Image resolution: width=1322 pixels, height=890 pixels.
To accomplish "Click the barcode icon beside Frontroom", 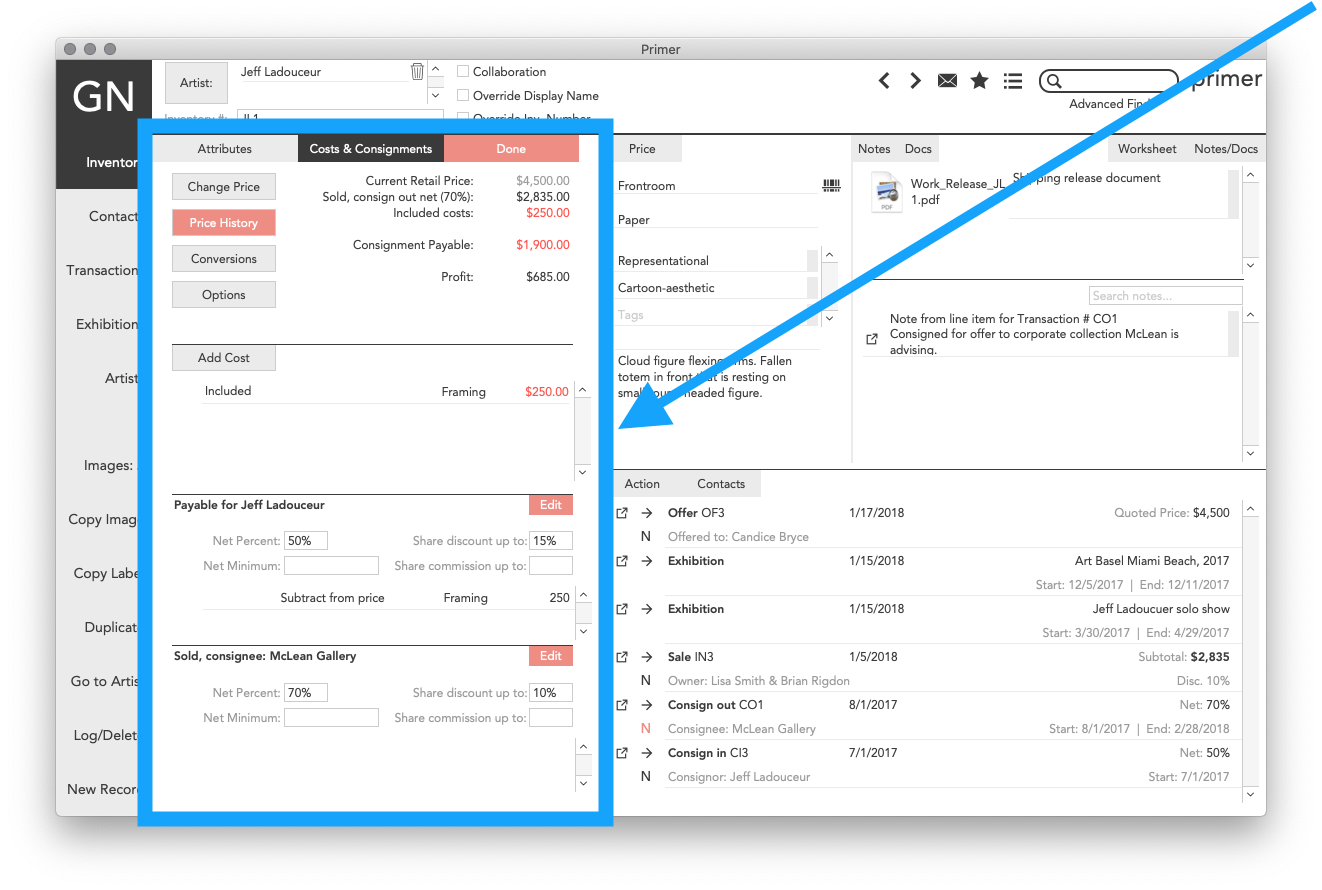I will click(830, 185).
